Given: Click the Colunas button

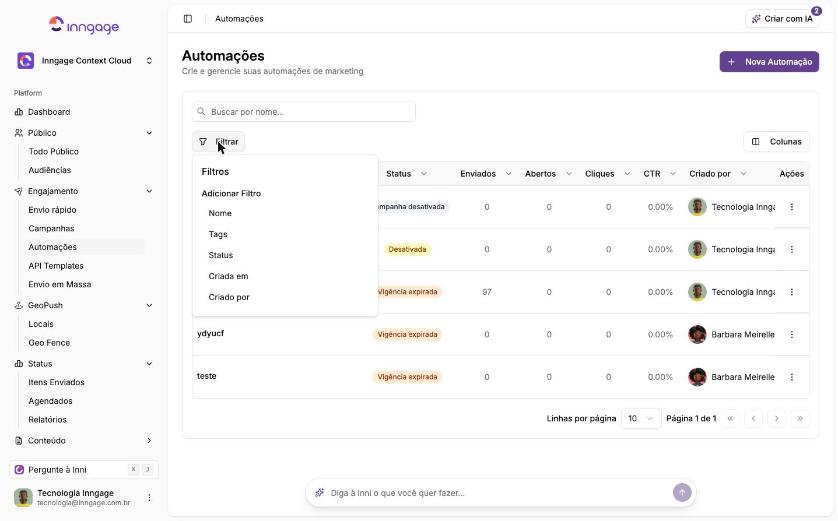Looking at the screenshot, I should [777, 142].
